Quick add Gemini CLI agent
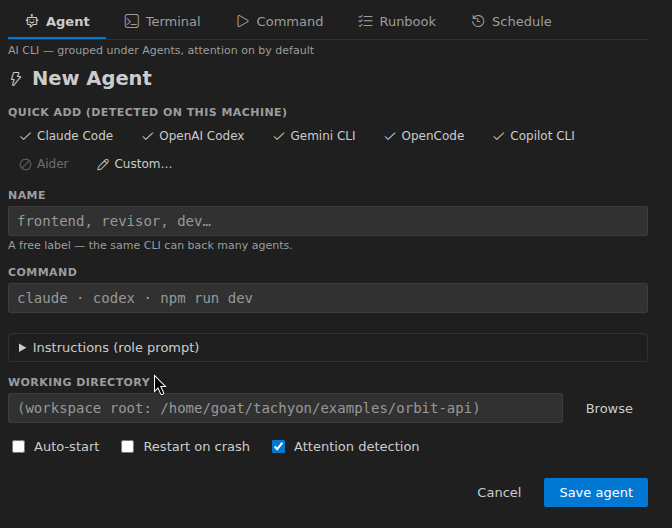672x528 pixels. coord(315,136)
